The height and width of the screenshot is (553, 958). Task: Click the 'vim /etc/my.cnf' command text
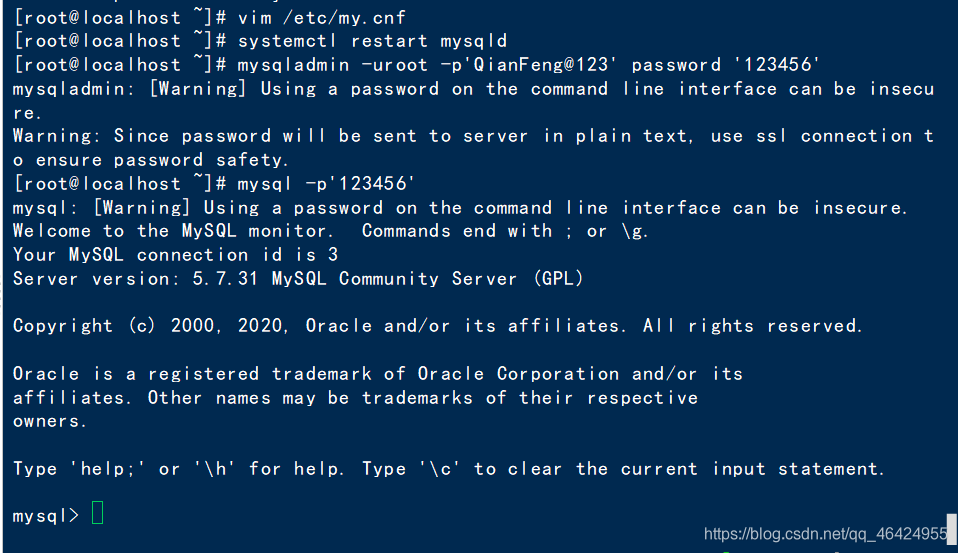321,18
